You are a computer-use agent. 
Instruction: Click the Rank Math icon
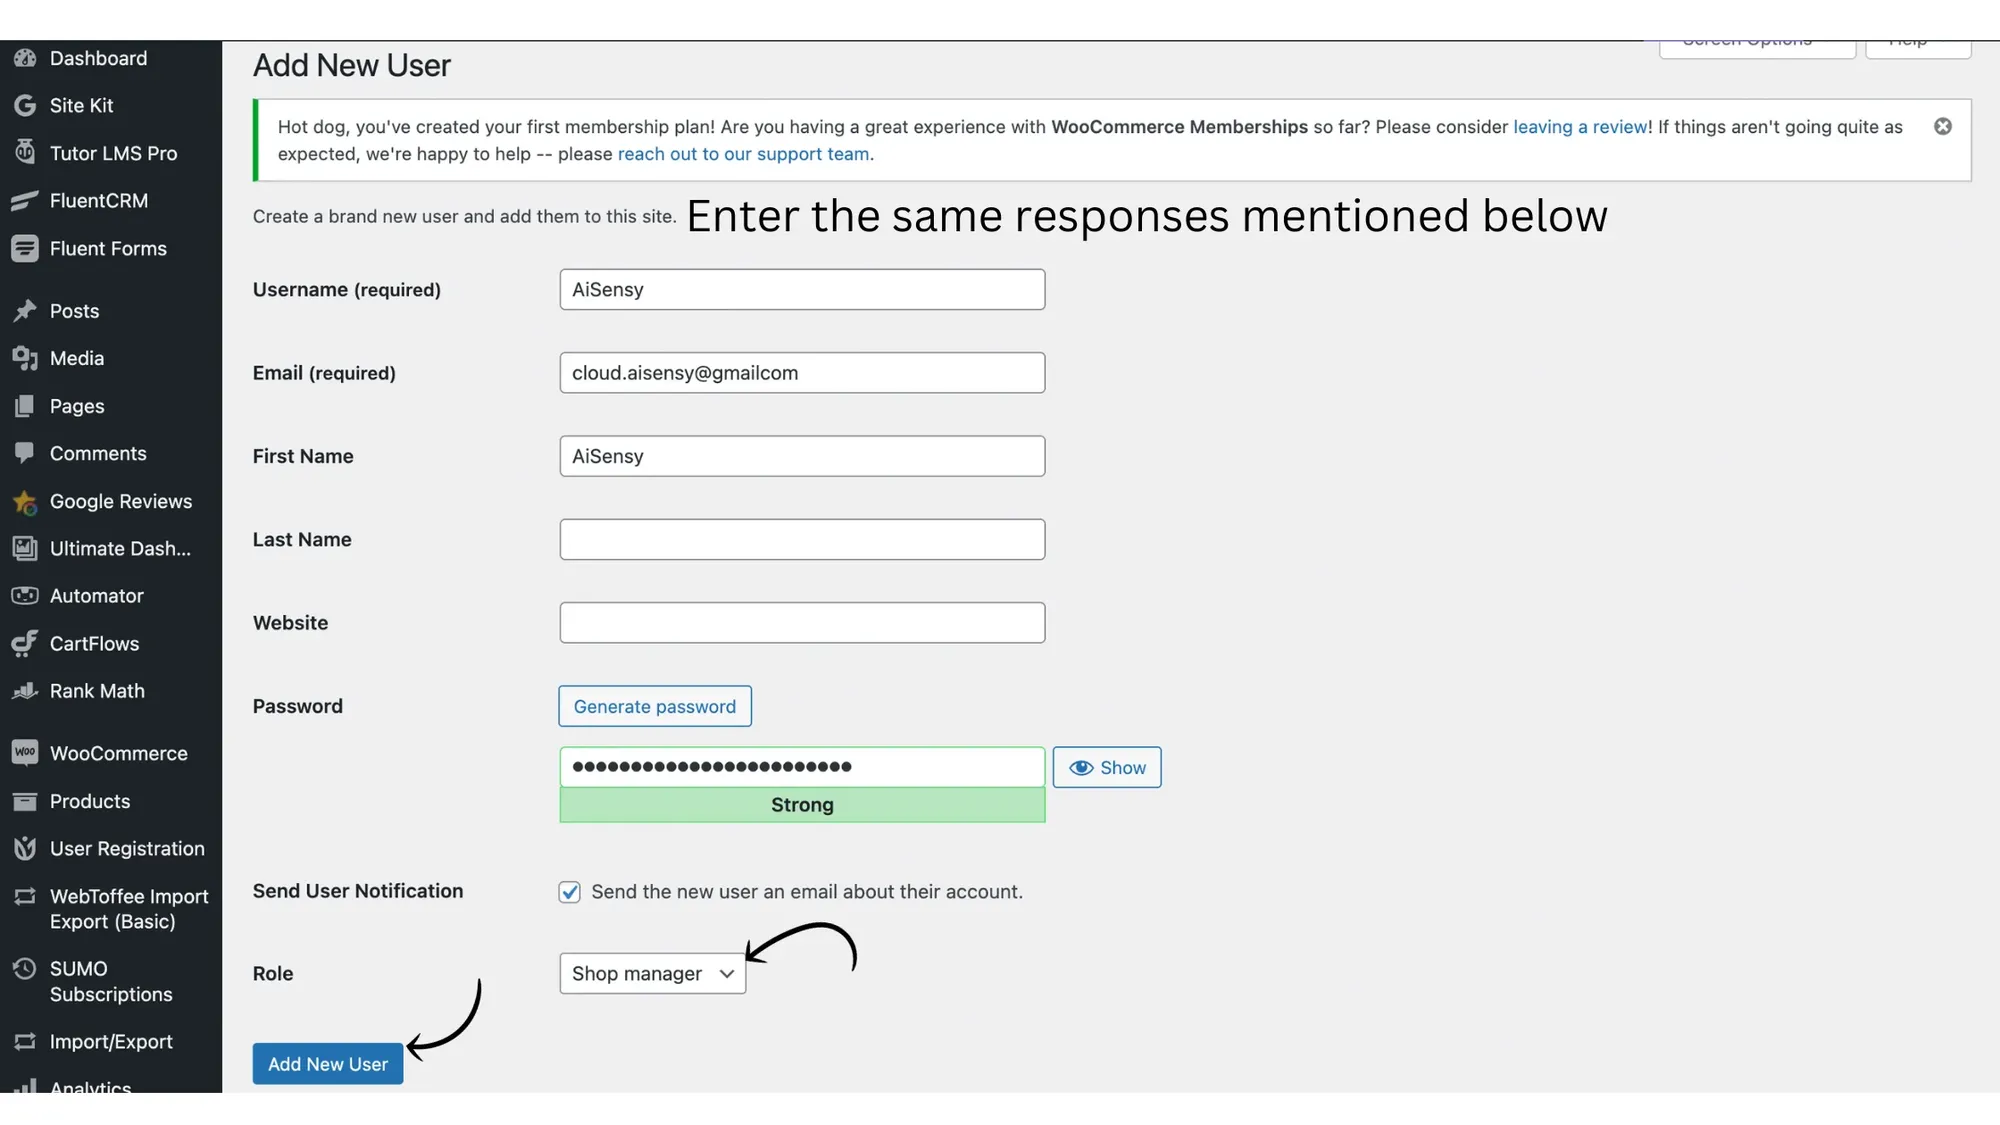(x=25, y=691)
